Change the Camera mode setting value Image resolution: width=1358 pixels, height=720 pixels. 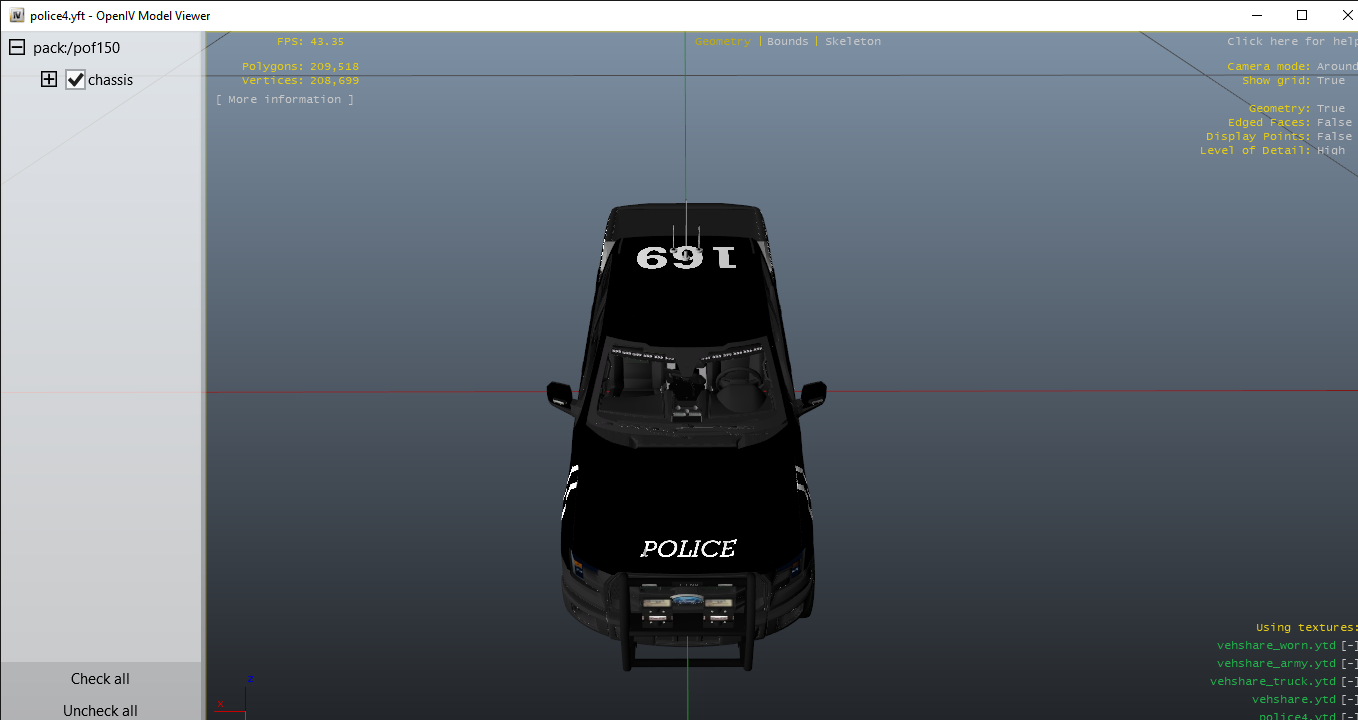[x=1336, y=67]
